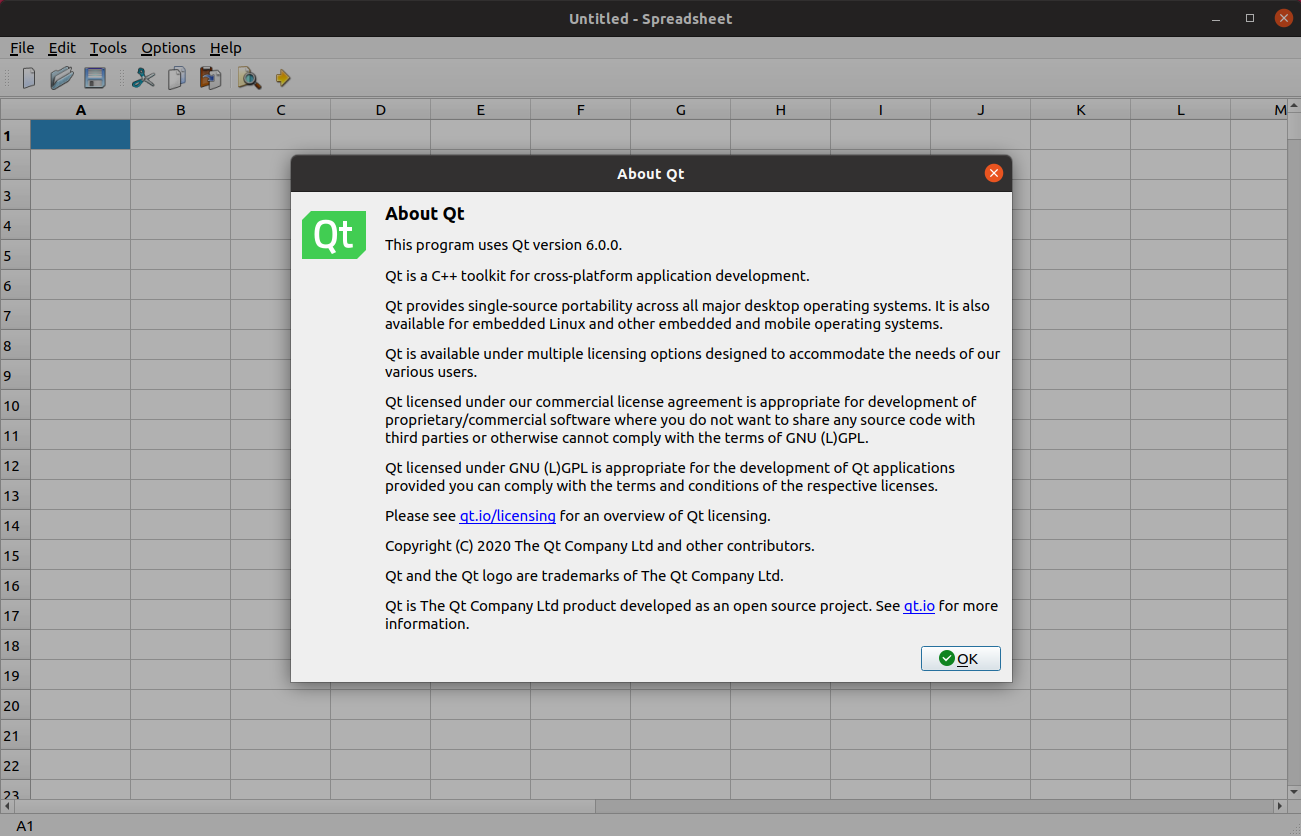Close the About Qt dialog
Image resolution: width=1301 pixels, height=836 pixels.
click(x=993, y=173)
